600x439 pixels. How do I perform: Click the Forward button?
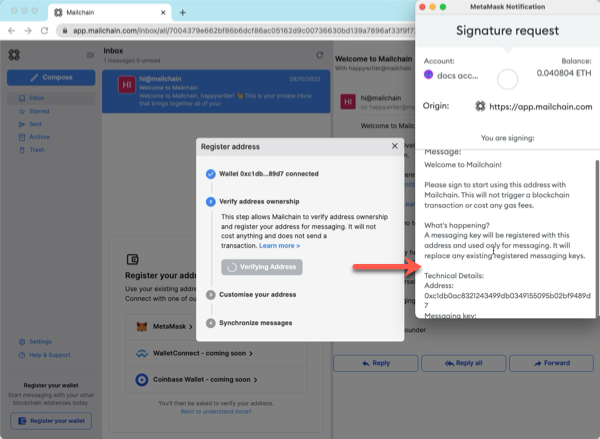coord(551,363)
